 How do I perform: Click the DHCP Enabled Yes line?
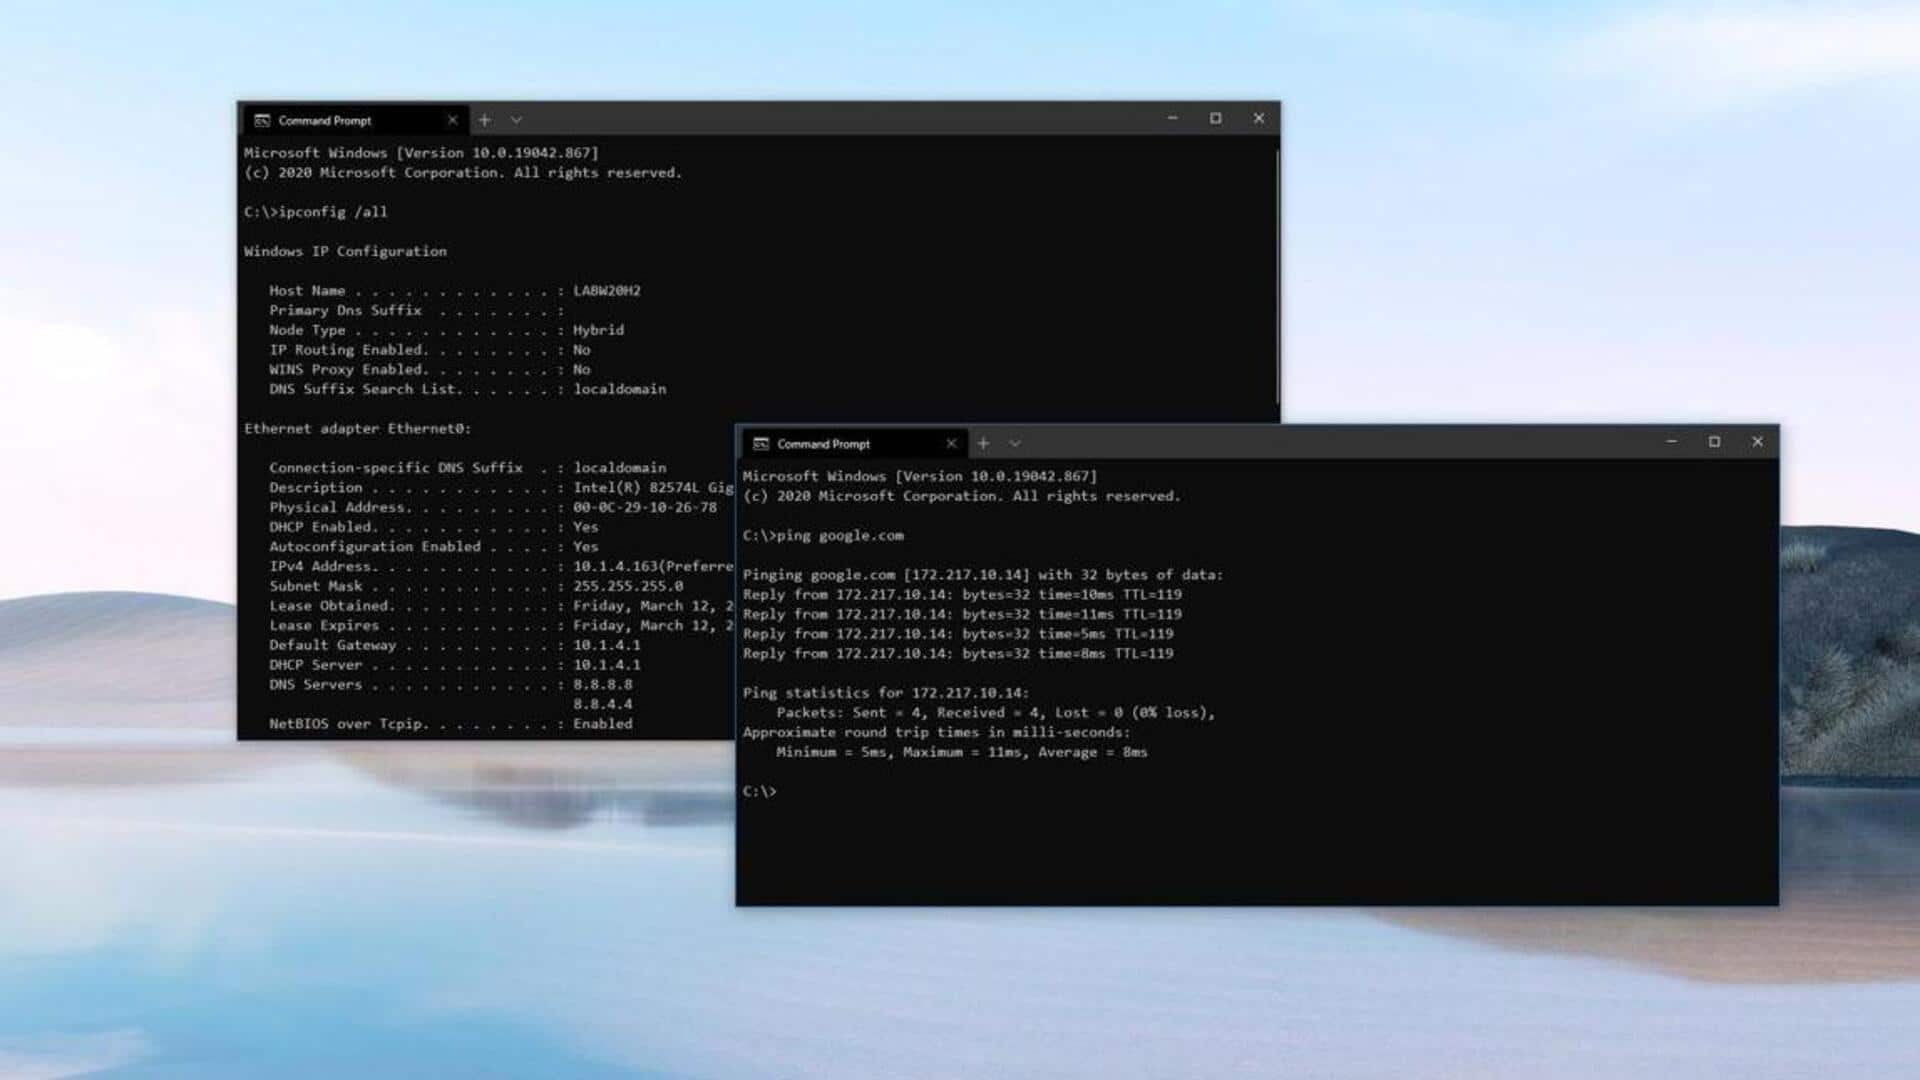click(x=434, y=527)
